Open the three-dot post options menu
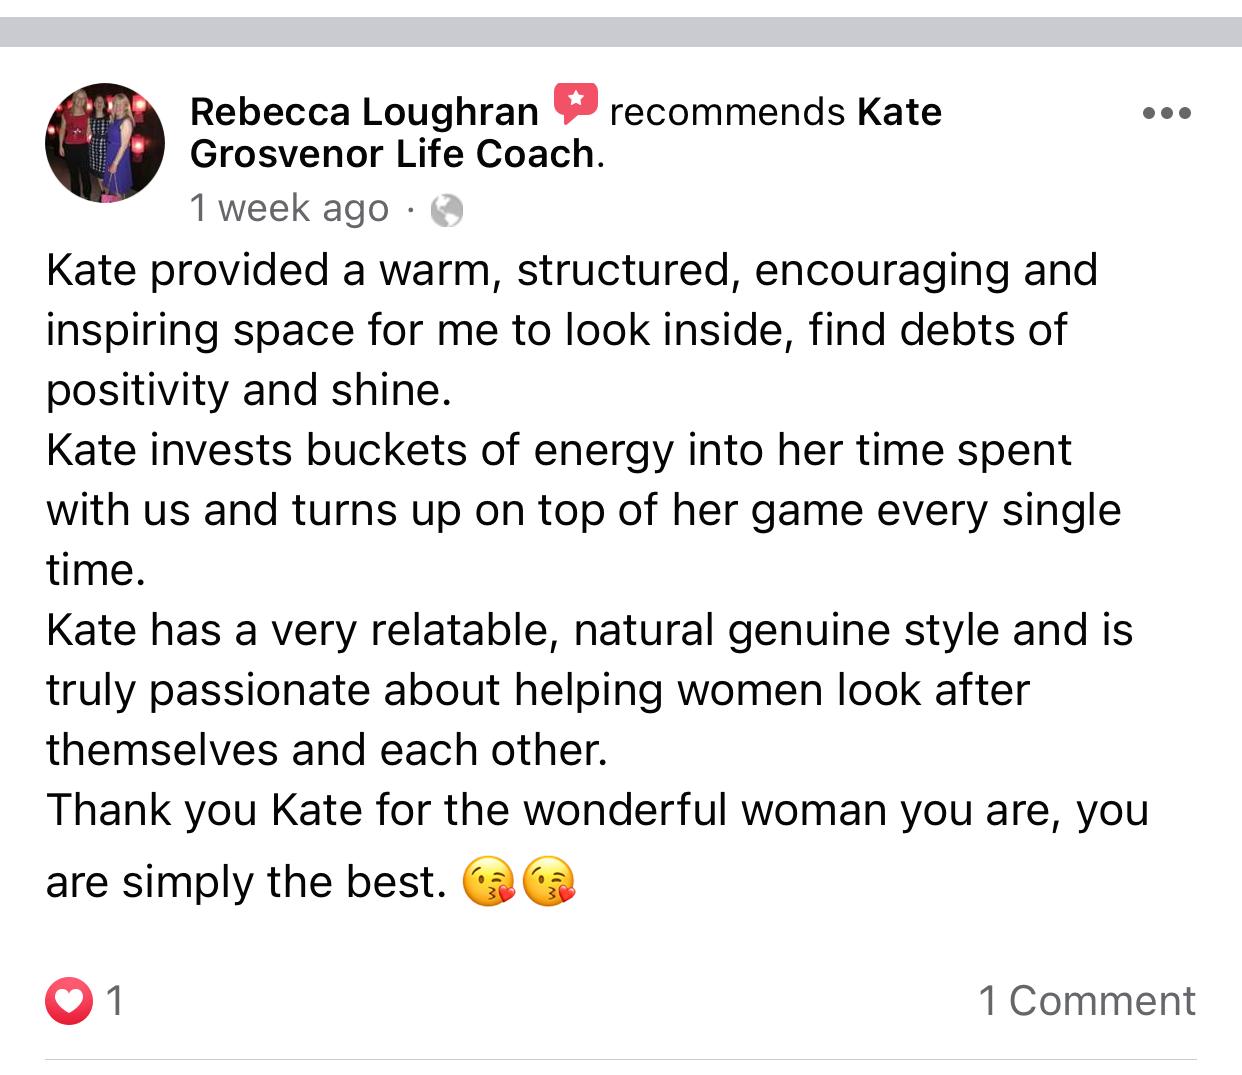This screenshot has width=1242, height=1075. pos(1166,113)
